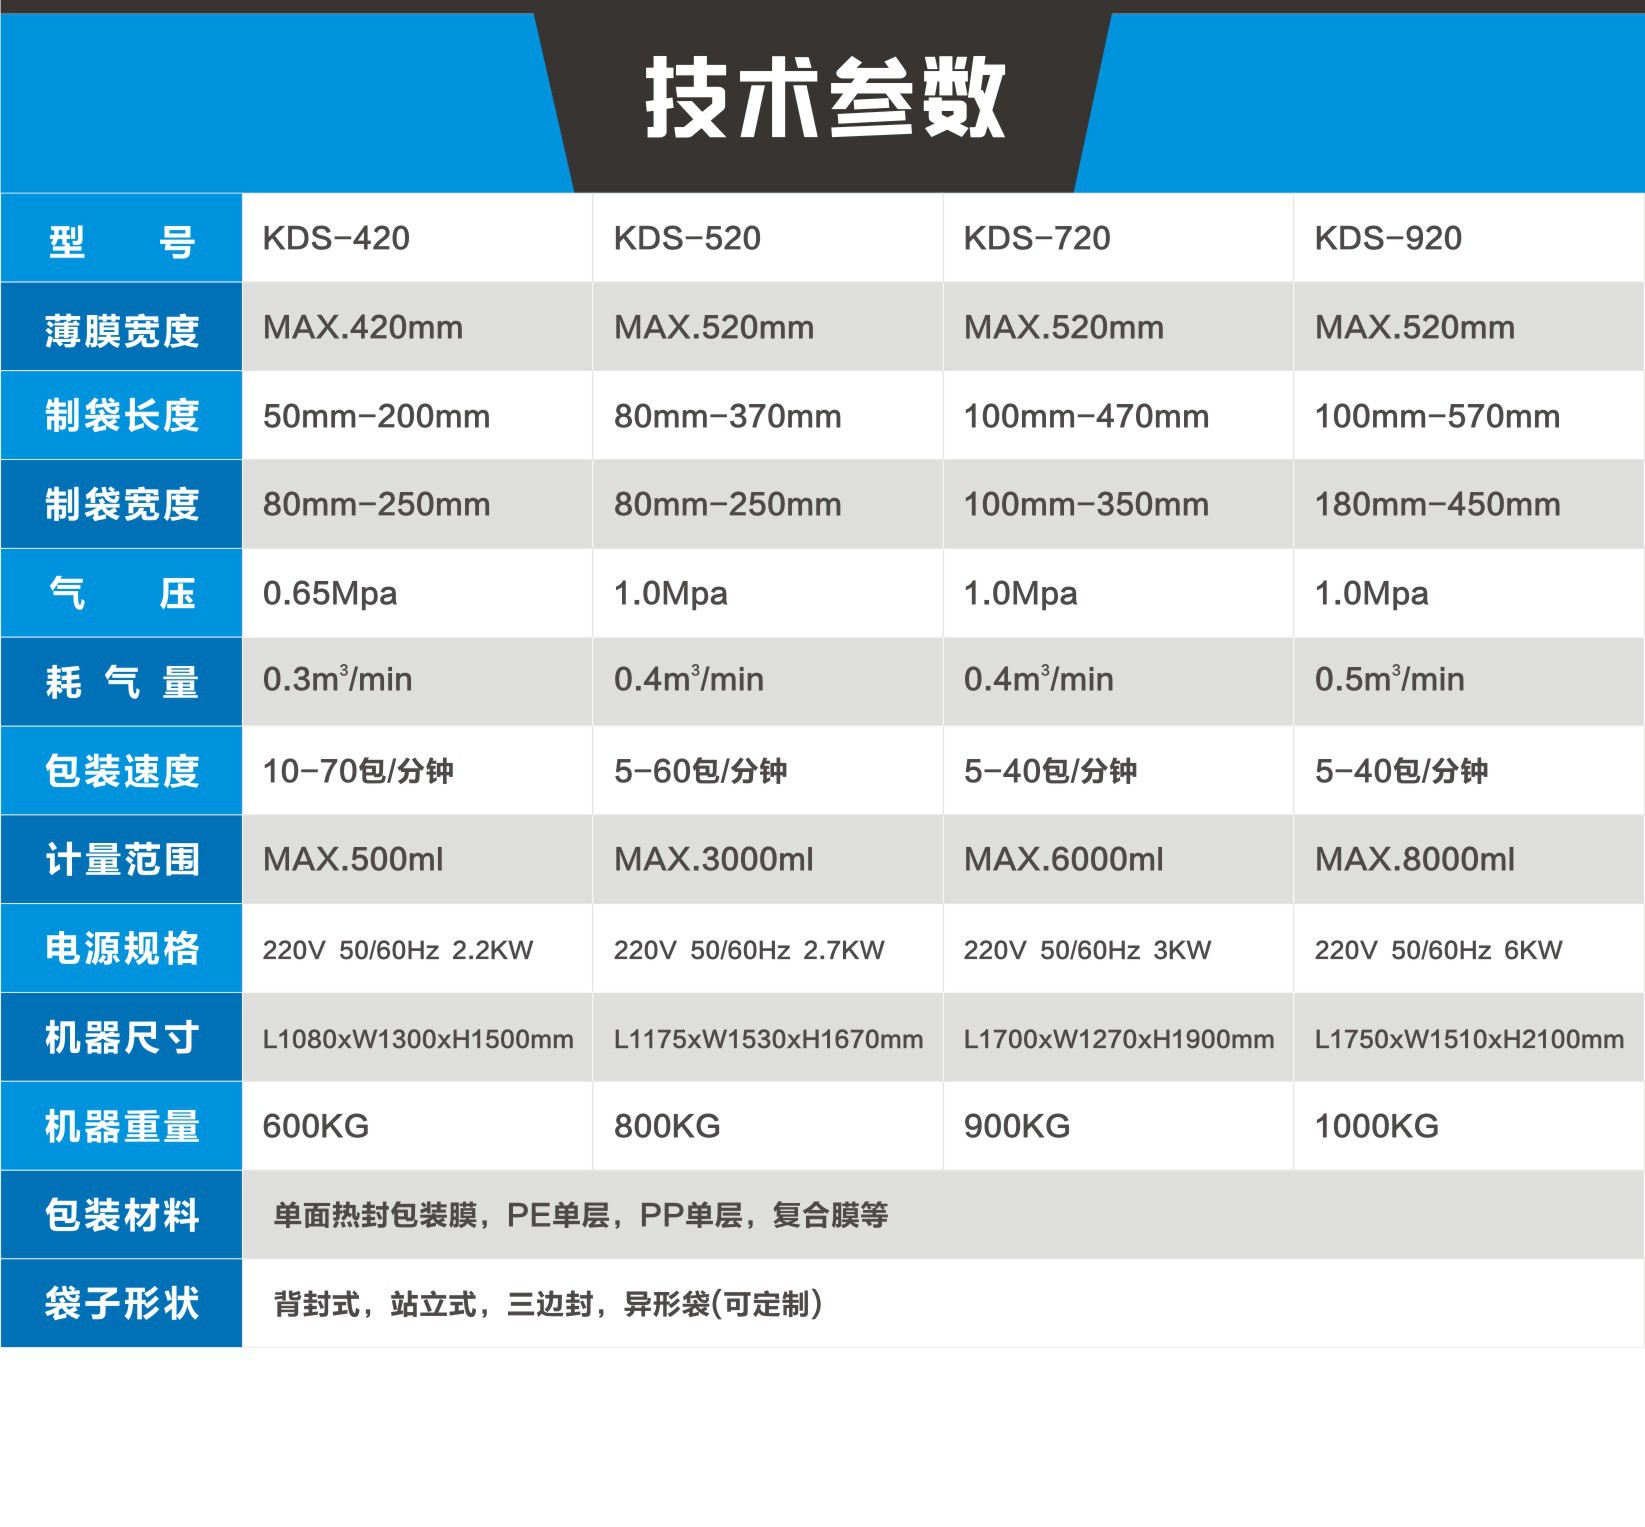The width and height of the screenshot is (1645, 1527).
Task: Click the KDS-720 model header cell
Action: [1037, 238]
